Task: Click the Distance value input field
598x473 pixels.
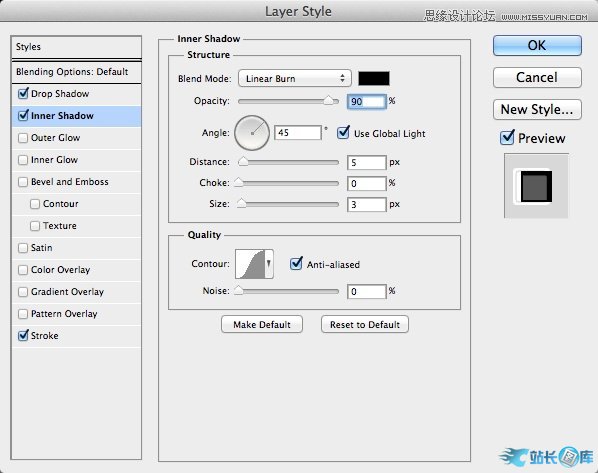Action: 367,162
